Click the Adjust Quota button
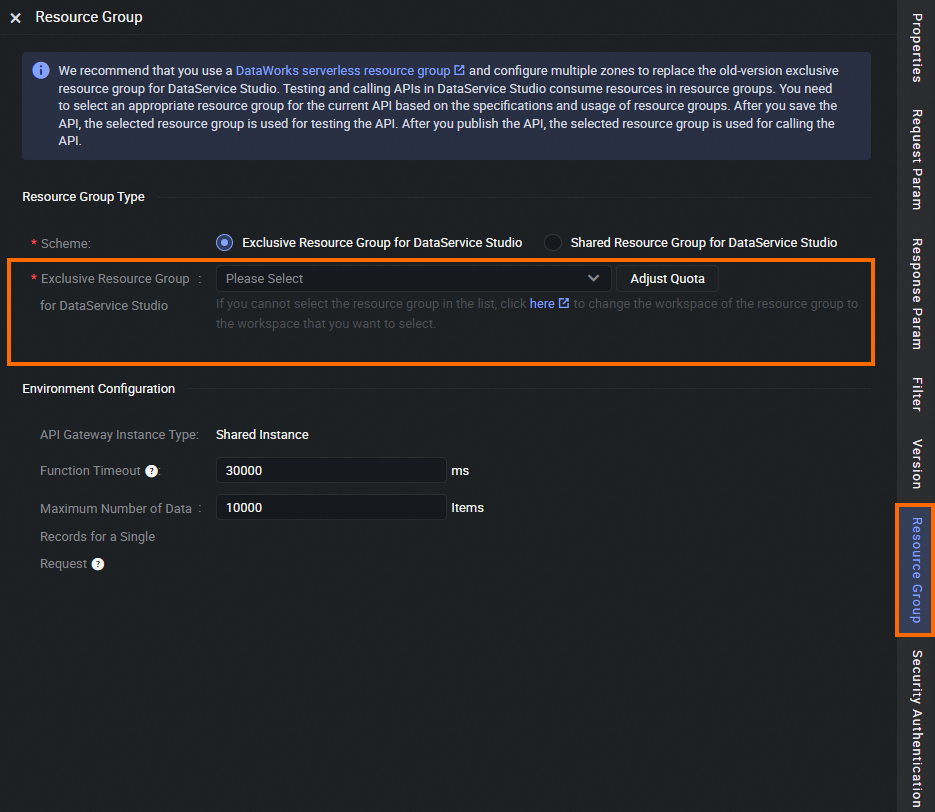The image size is (935, 812). click(667, 278)
